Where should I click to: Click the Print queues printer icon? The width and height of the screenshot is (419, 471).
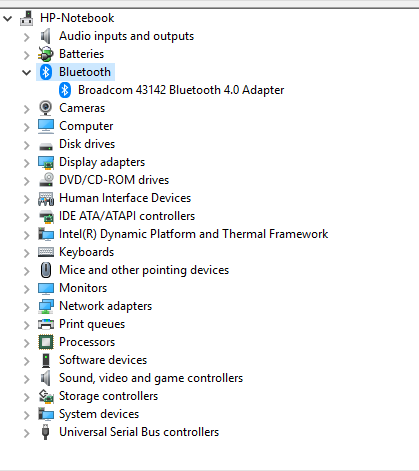(x=46, y=324)
